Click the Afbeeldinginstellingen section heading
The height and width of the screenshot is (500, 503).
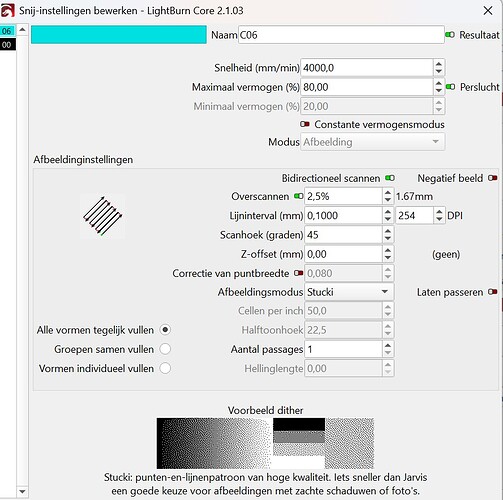83,160
